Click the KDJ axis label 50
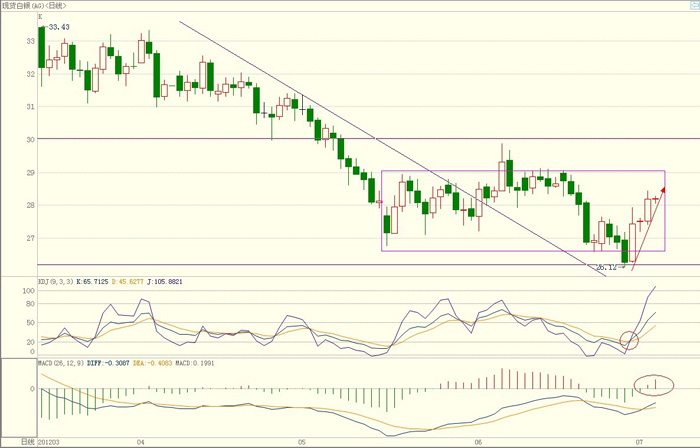700x448 pixels. (x=30, y=323)
